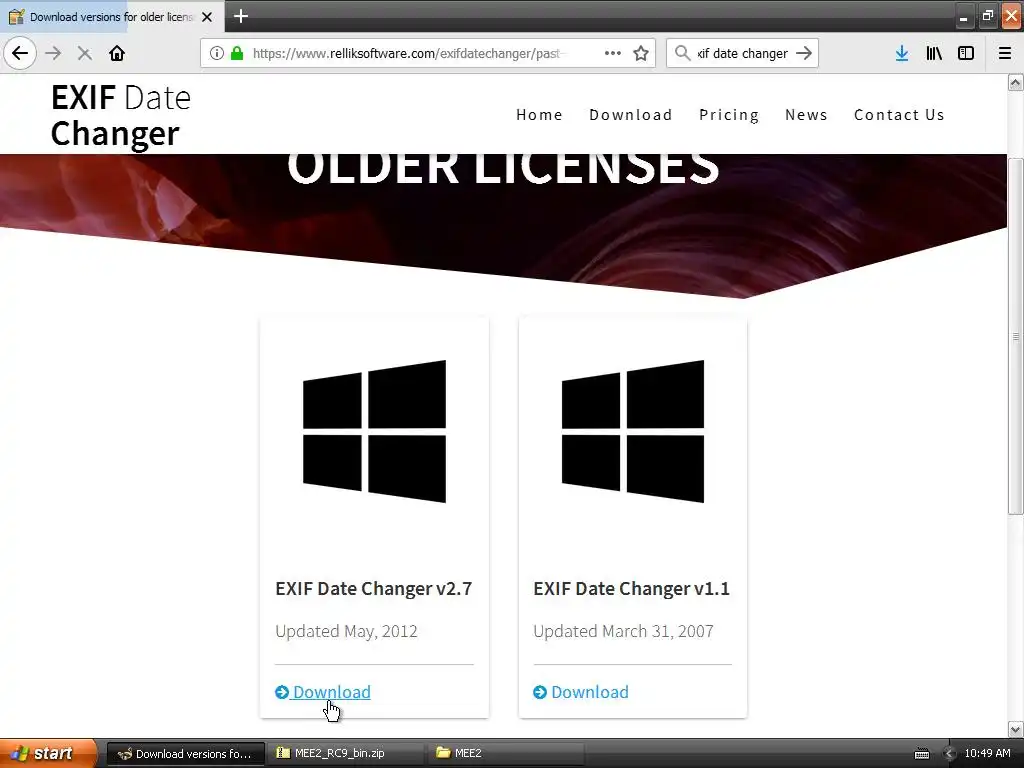Image resolution: width=1024 pixels, height=768 pixels.
Task: Click the scrollbar down arrow
Action: tap(1016, 729)
